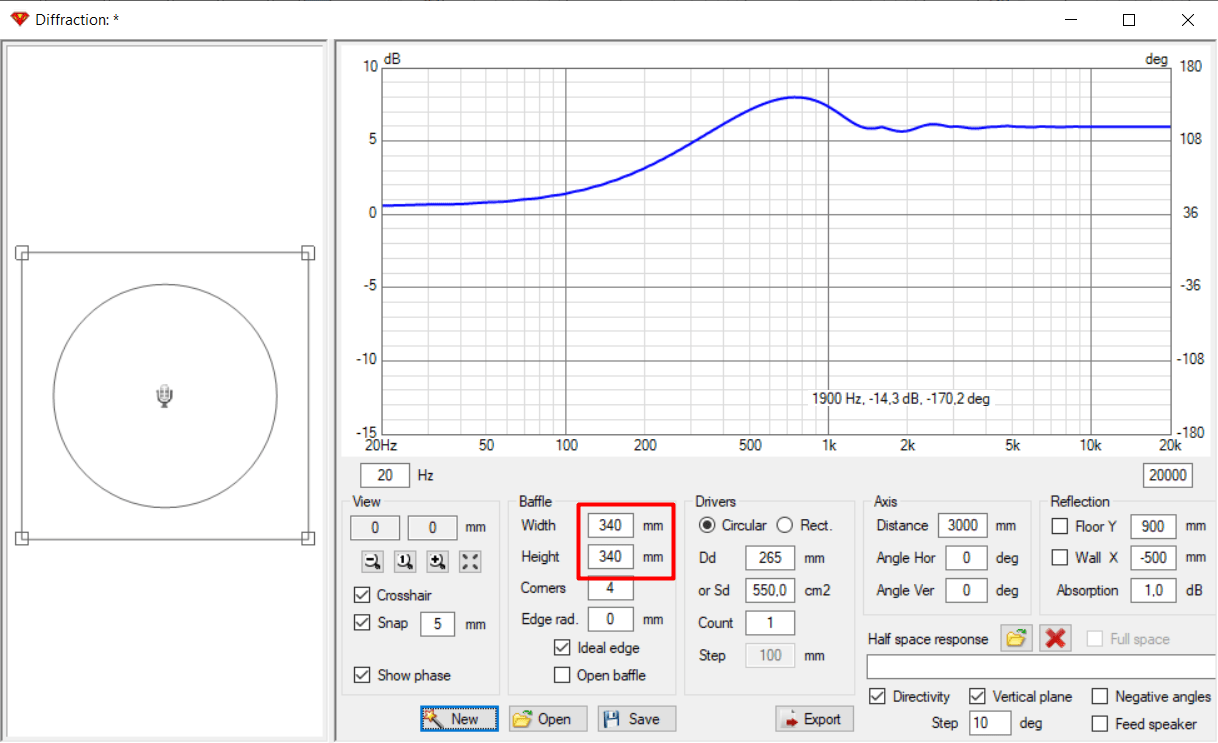The image size is (1218, 743).
Task: Select the top-left baffle corner handle
Action: coord(22,253)
